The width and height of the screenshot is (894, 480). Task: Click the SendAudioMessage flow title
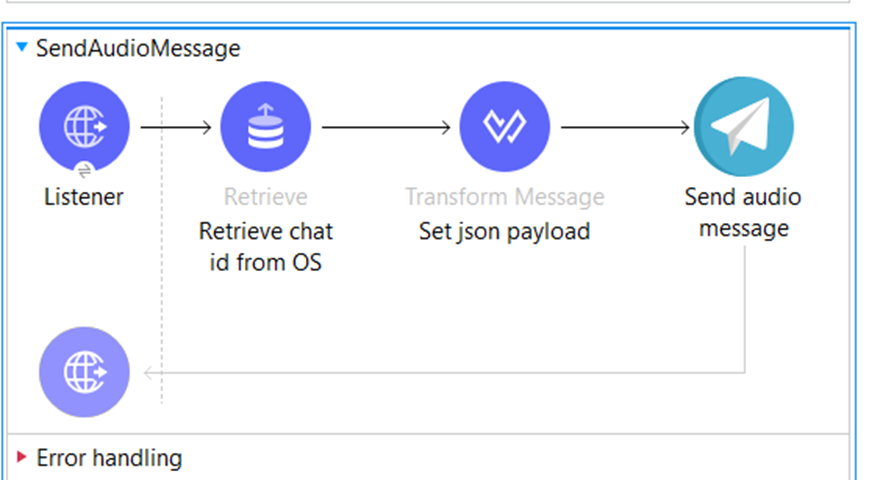[138, 48]
